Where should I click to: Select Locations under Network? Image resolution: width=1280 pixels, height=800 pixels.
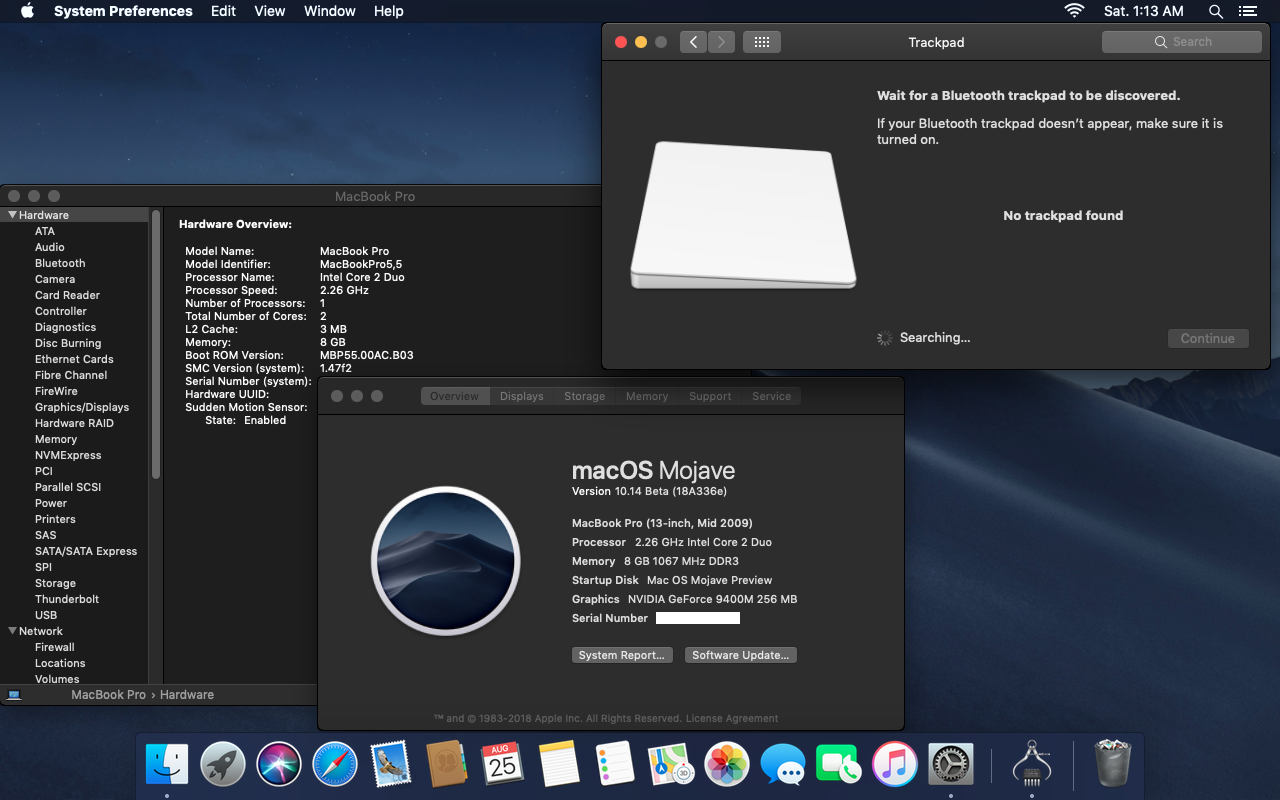click(60, 663)
